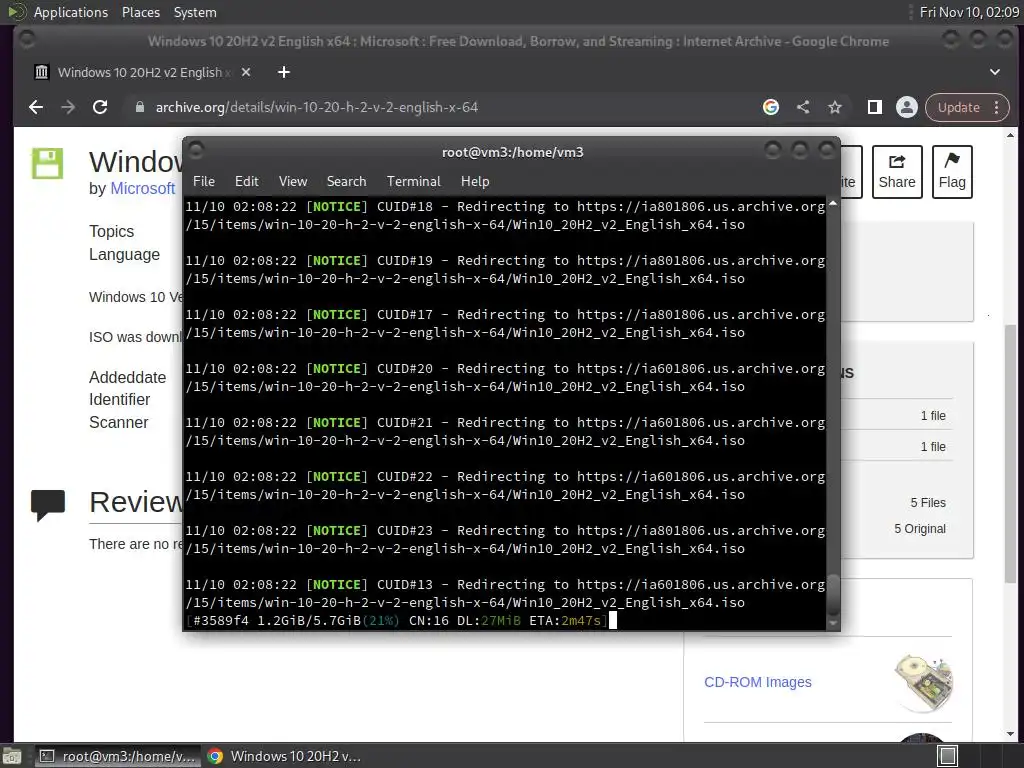The height and width of the screenshot is (768, 1024).
Task: Click the Reviews speech bubble icon
Action: [48, 505]
